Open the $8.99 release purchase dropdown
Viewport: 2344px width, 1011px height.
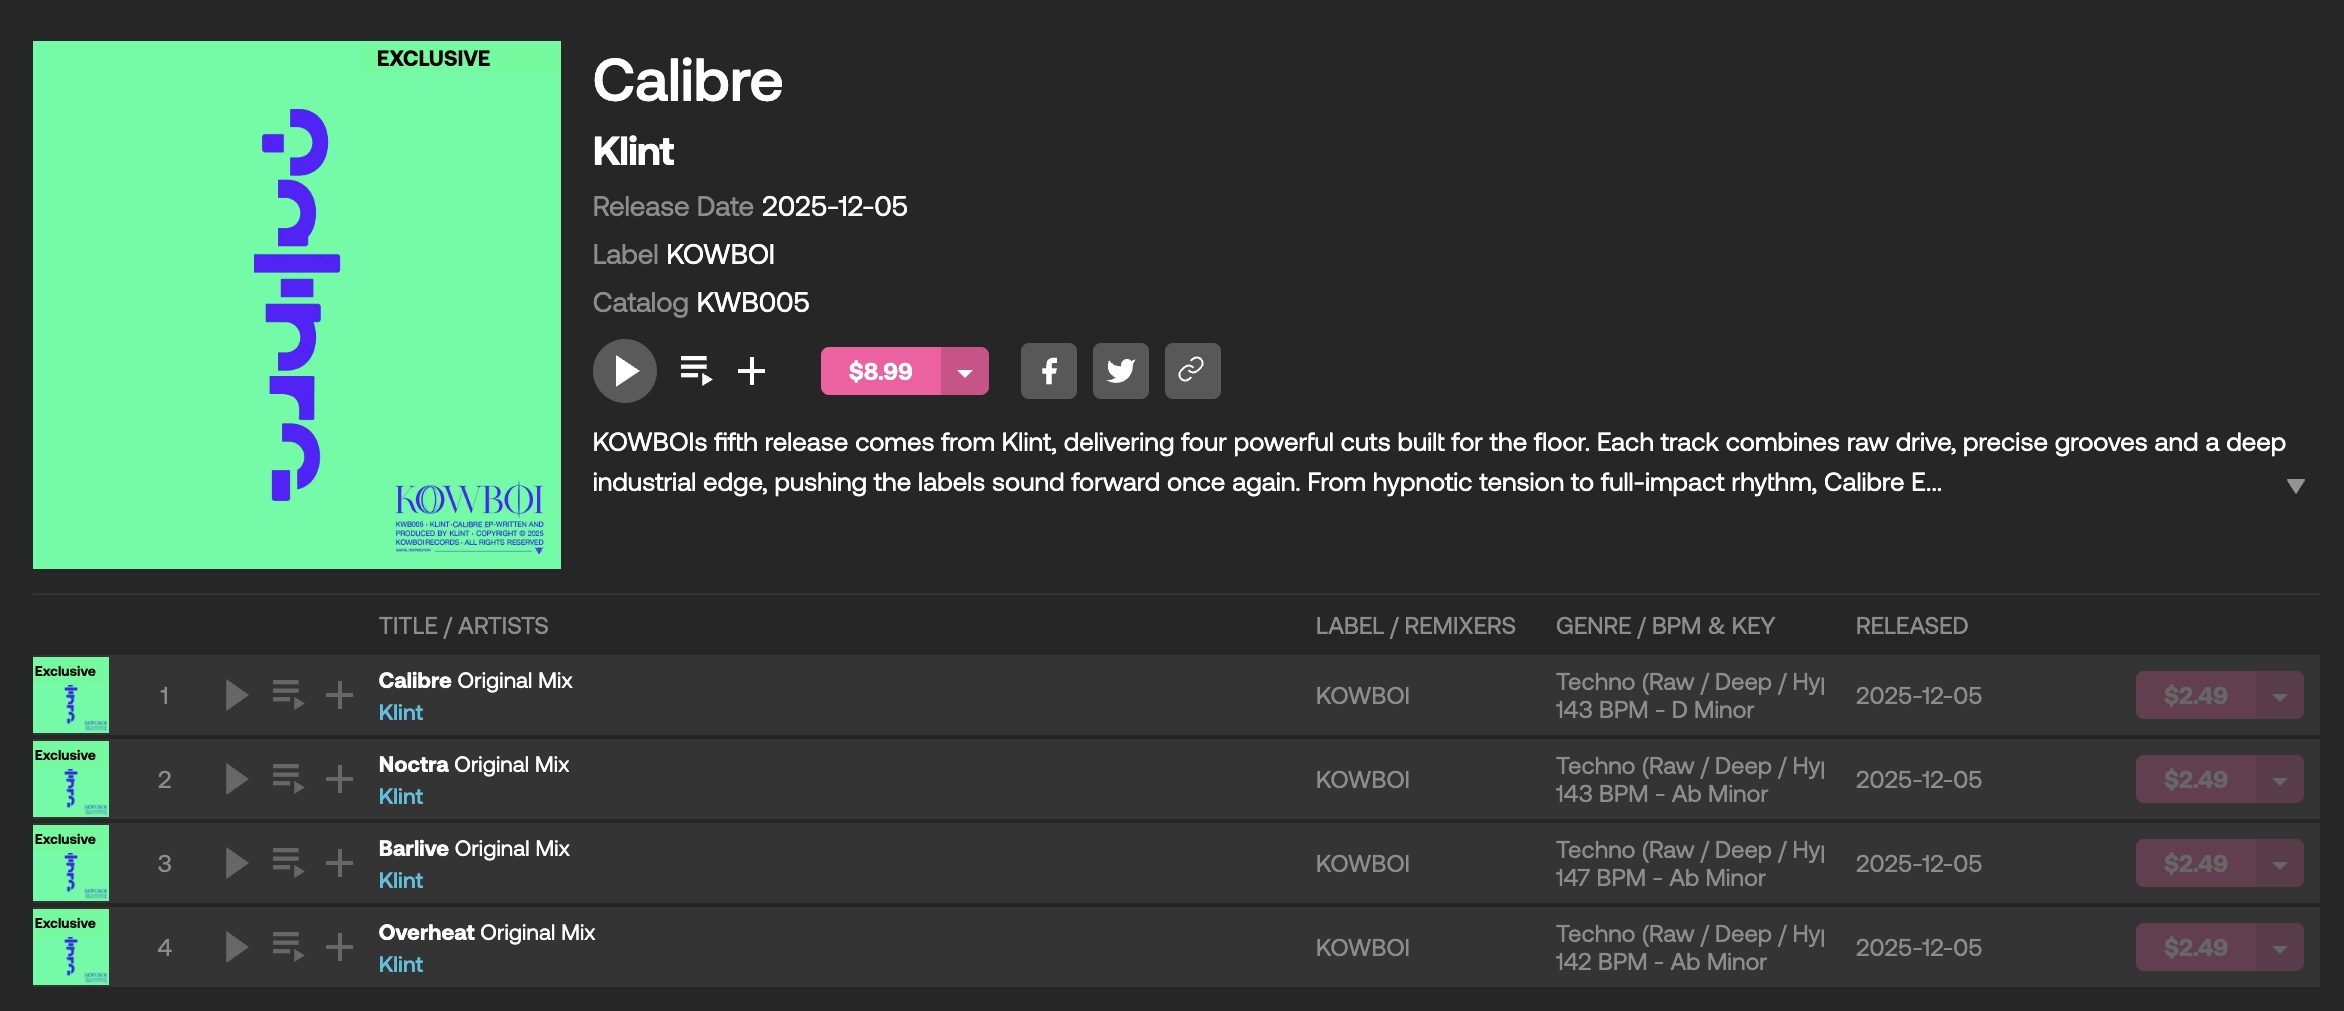[965, 372]
